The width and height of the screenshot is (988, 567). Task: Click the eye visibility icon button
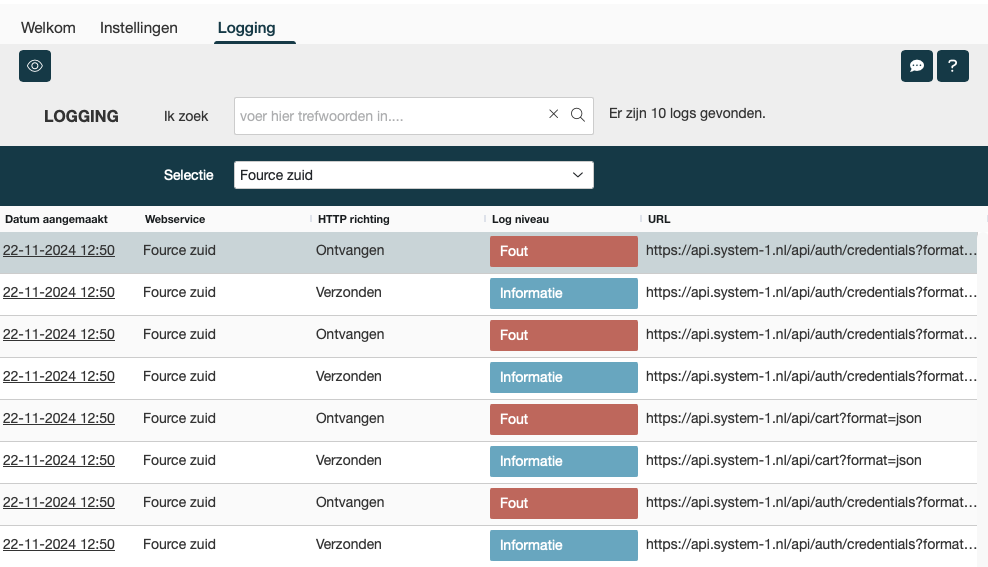35,66
